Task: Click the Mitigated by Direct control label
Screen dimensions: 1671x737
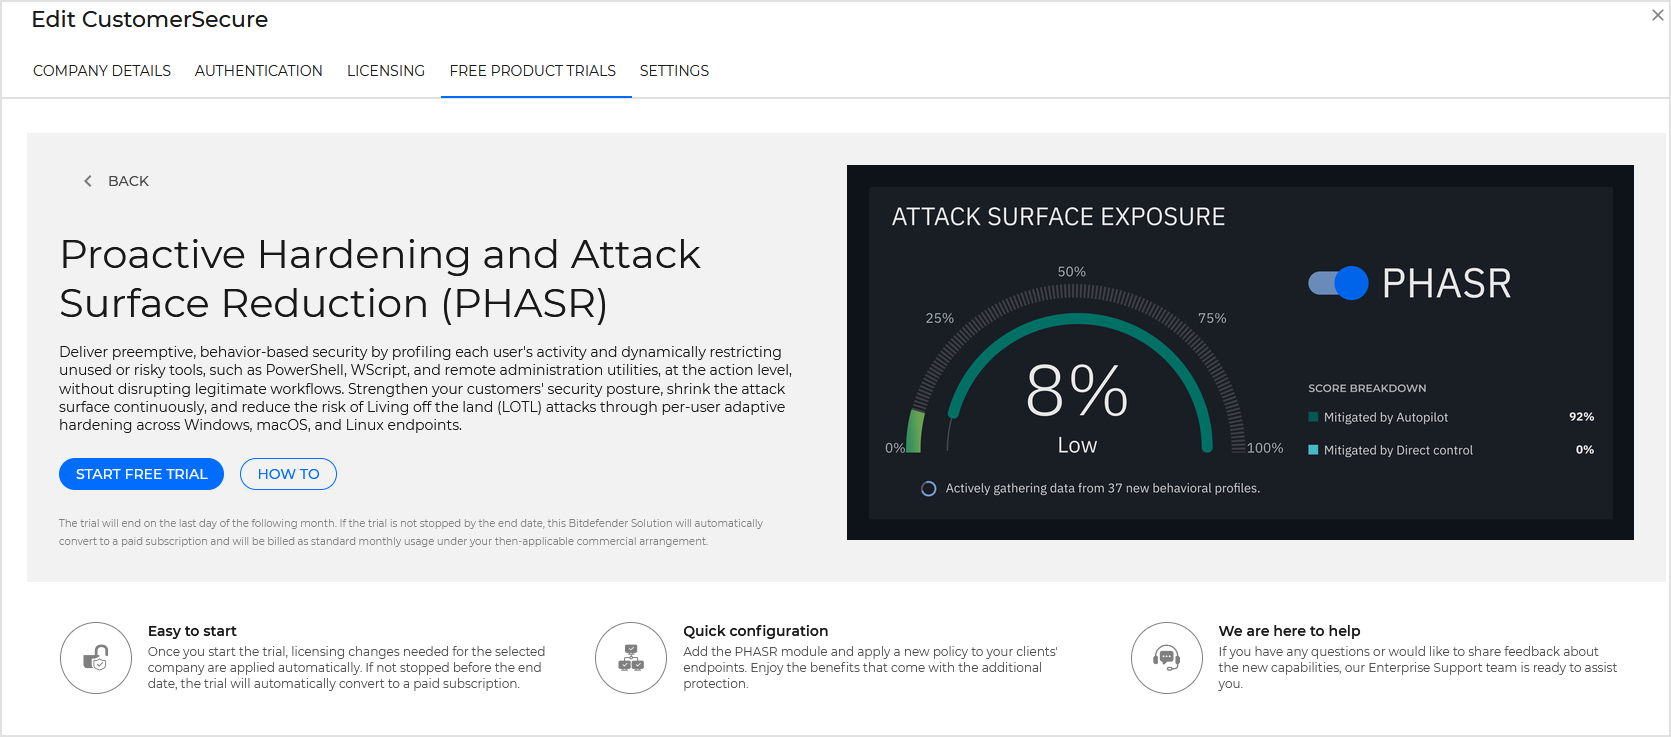Action: coord(1398,450)
